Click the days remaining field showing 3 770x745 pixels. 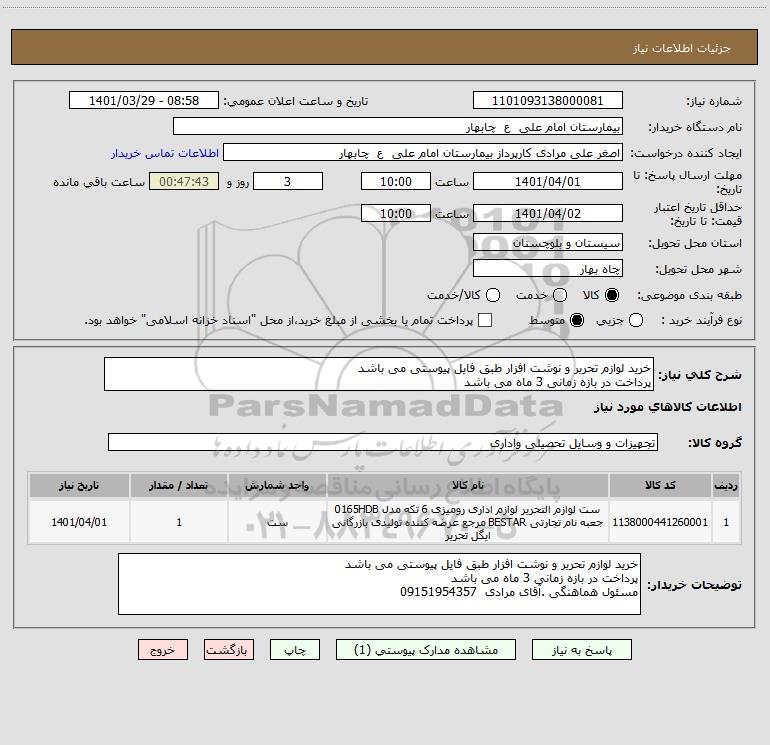point(288,181)
